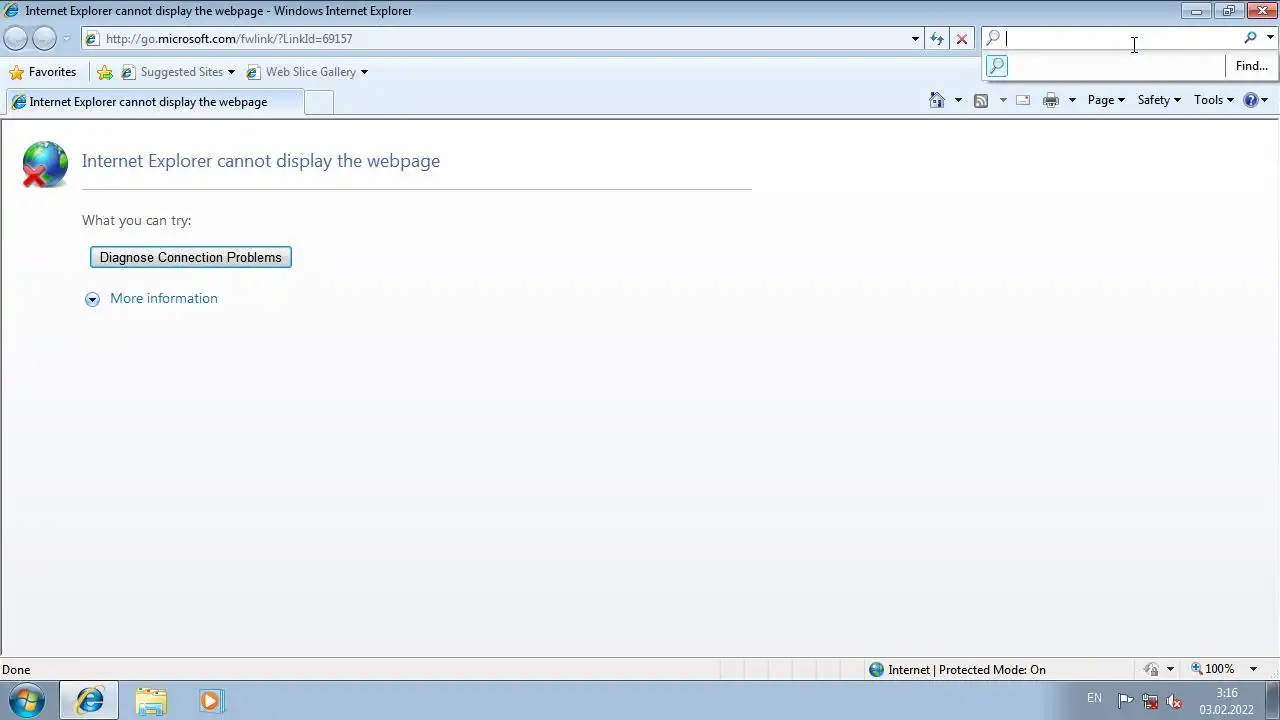This screenshot has width=1280, height=720.
Task: Open Find... in search dropdown
Action: 1251,66
